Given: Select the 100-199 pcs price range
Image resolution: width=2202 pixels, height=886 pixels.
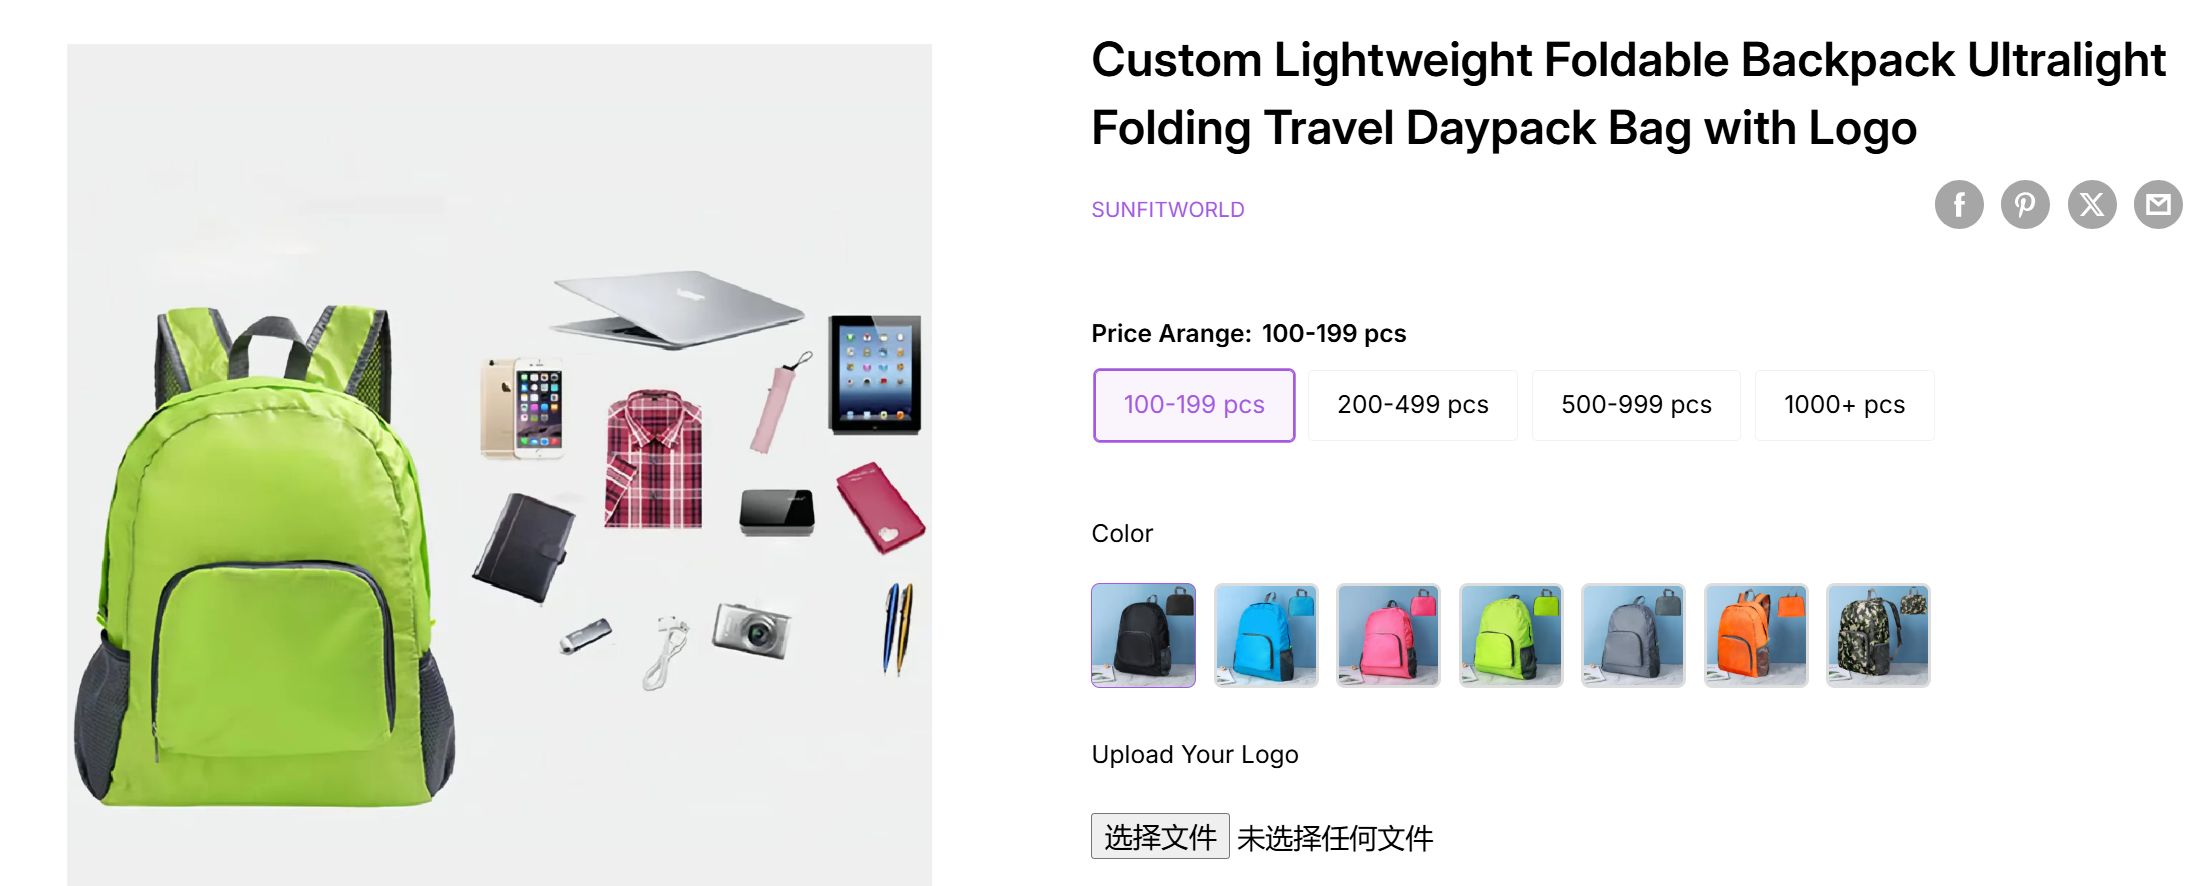Looking at the screenshot, I should click(1194, 405).
